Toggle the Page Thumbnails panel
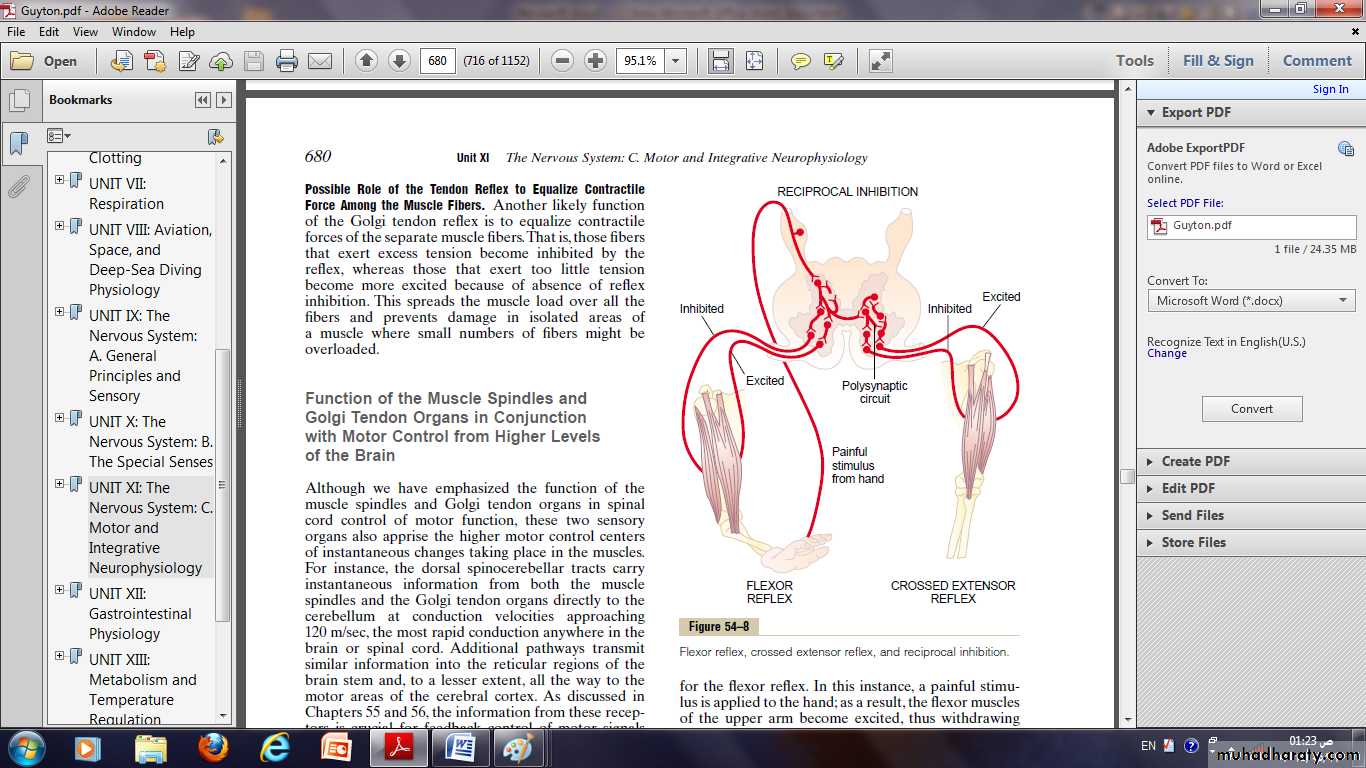Viewport: 1366px width, 768px height. [x=18, y=101]
